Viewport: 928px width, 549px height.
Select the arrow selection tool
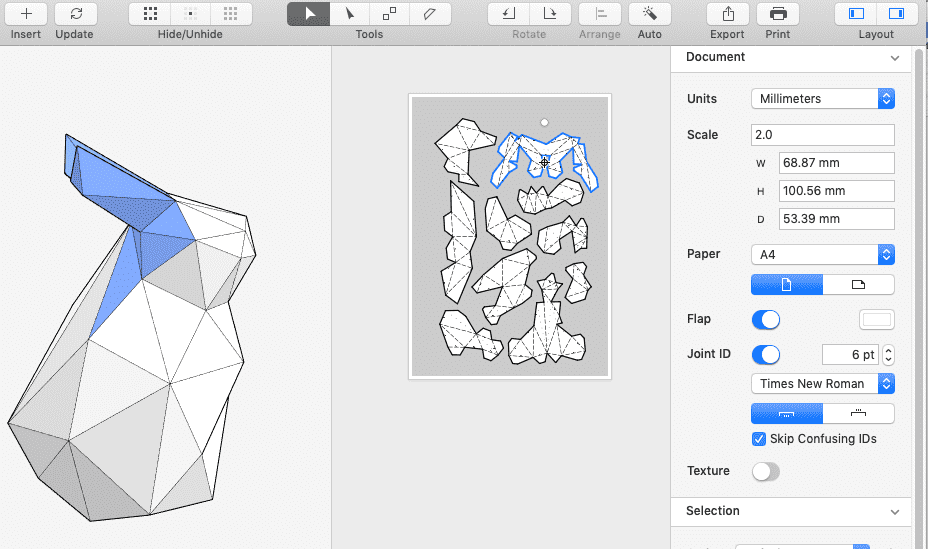pos(309,14)
